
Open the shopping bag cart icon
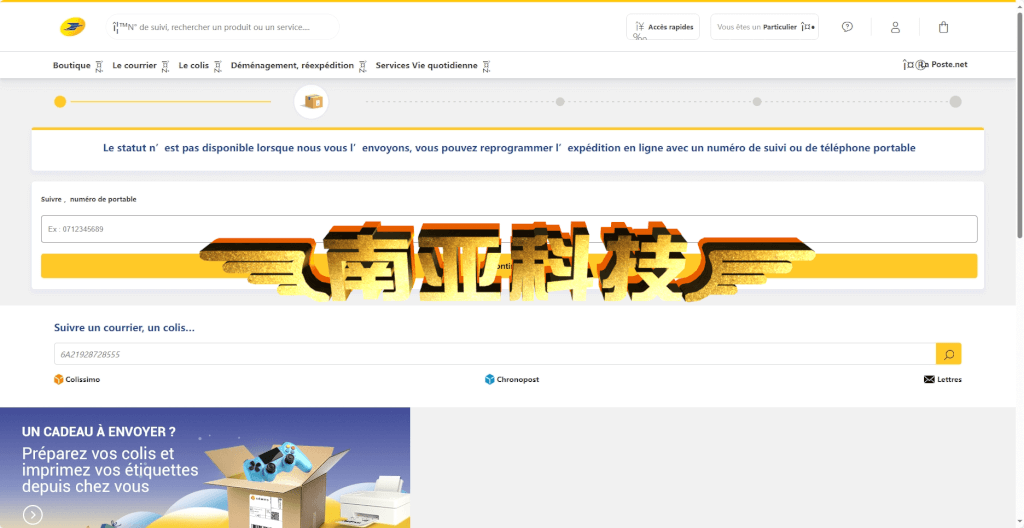[943, 27]
